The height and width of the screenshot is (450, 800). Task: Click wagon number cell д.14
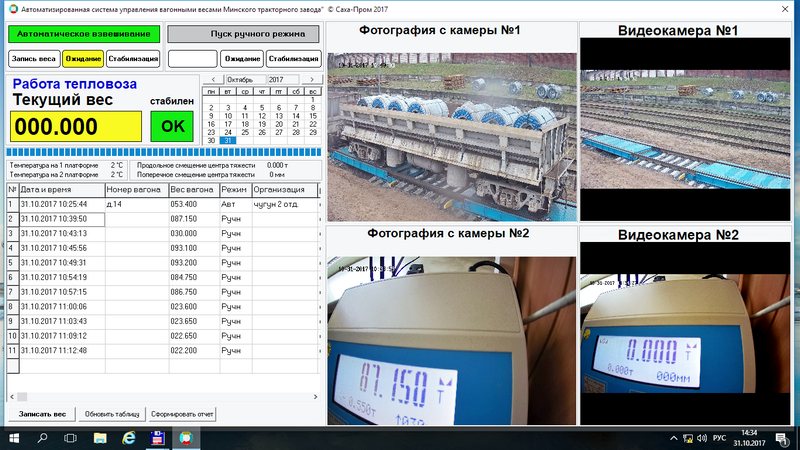click(137, 204)
